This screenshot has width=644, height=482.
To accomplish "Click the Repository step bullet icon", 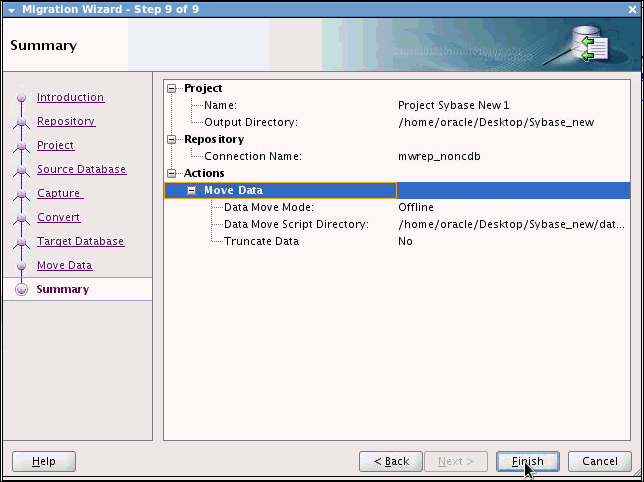I will coord(21,122).
